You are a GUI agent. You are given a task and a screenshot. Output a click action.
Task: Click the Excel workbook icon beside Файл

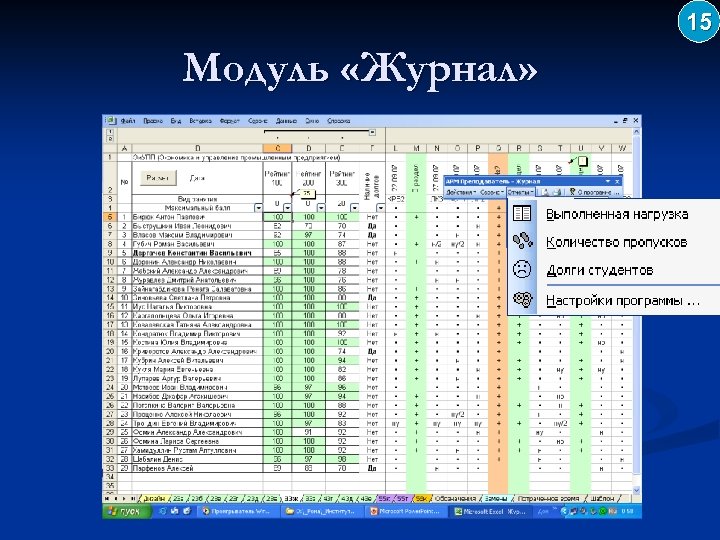(110, 120)
